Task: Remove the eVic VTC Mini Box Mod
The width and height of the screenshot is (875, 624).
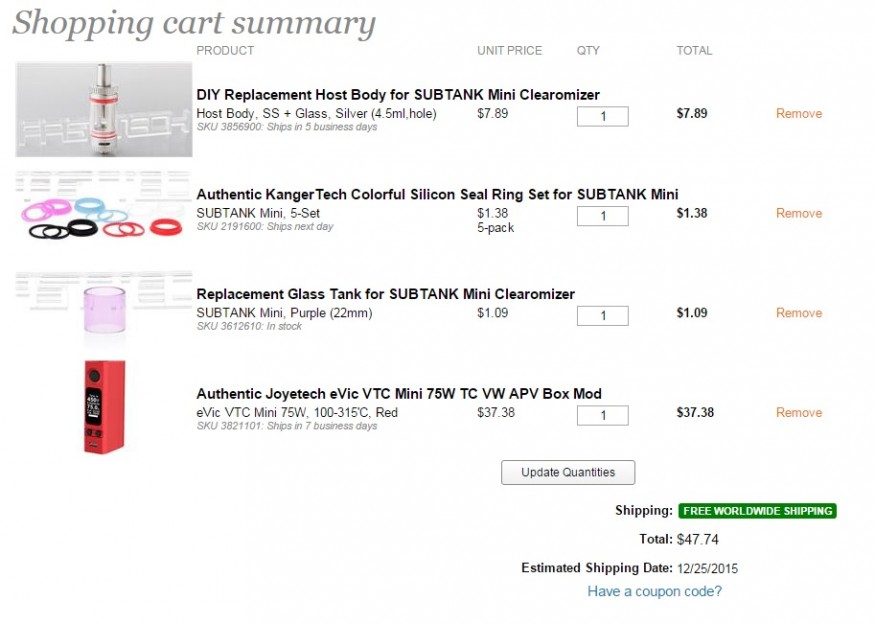Action: point(799,412)
